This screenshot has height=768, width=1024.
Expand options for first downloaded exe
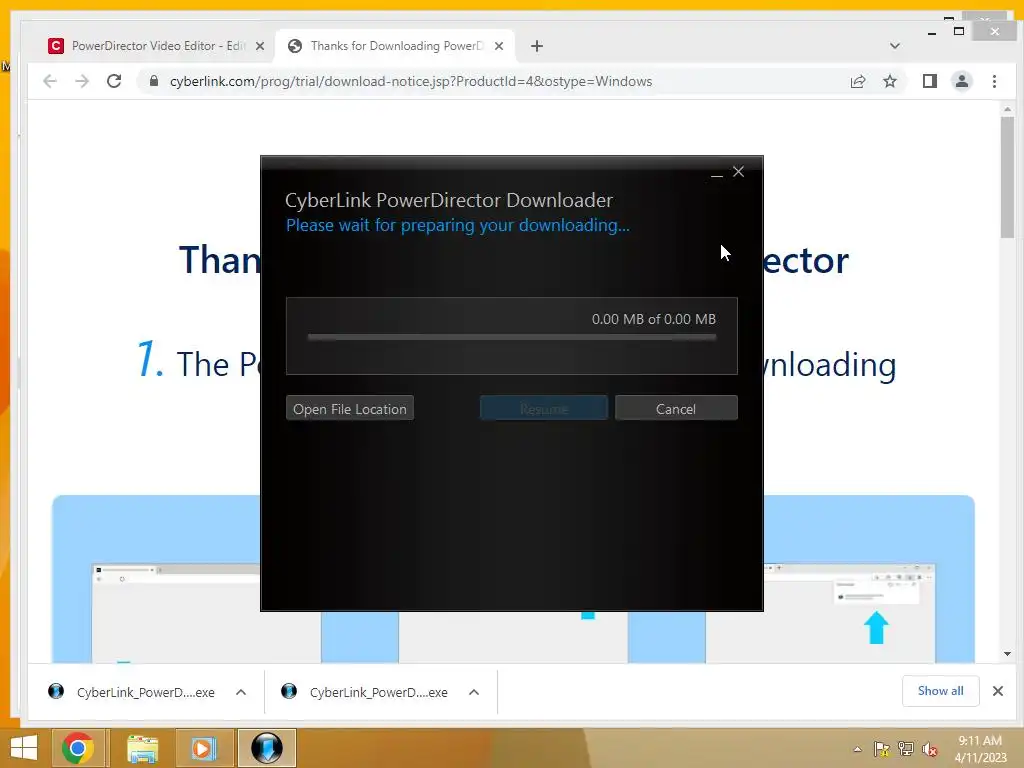[241, 692]
